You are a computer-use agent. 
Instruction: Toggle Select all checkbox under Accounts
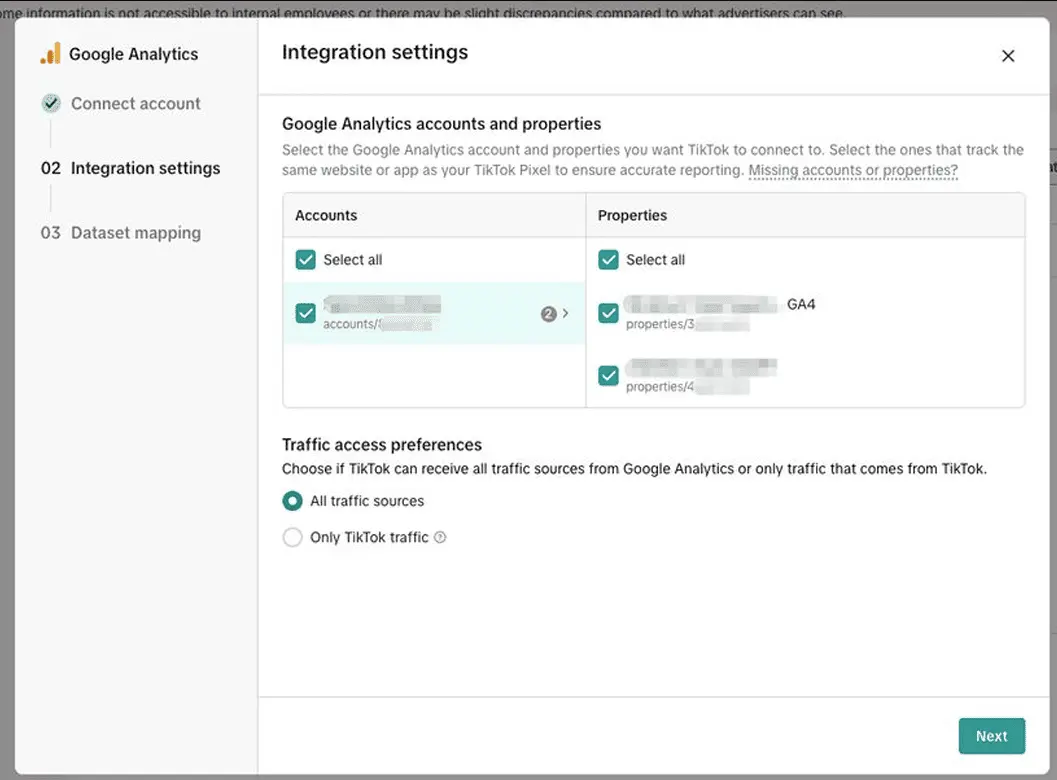point(305,260)
